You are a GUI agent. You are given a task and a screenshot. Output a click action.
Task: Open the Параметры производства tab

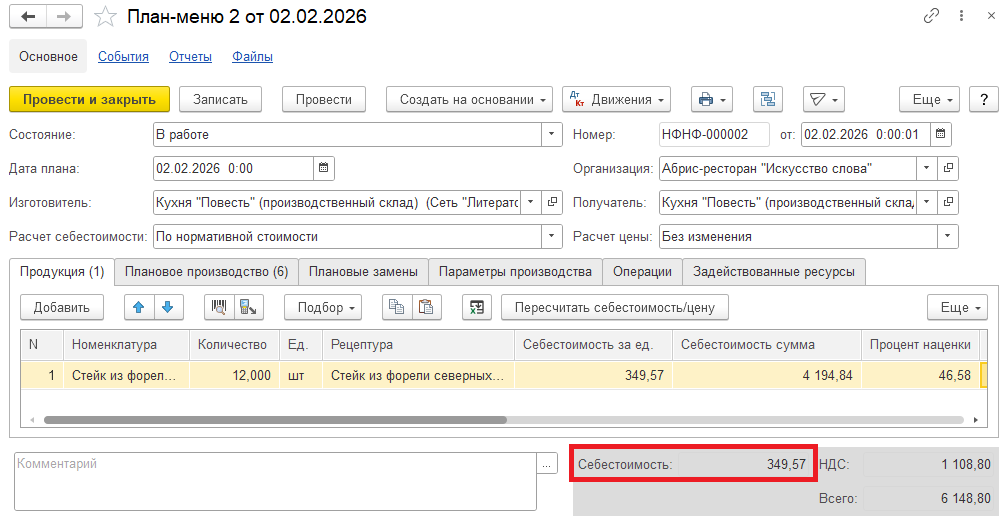click(515, 272)
